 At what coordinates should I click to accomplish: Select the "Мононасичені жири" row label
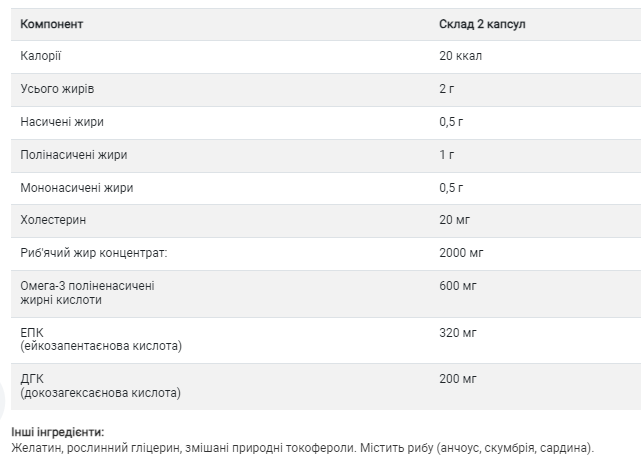pos(77,187)
